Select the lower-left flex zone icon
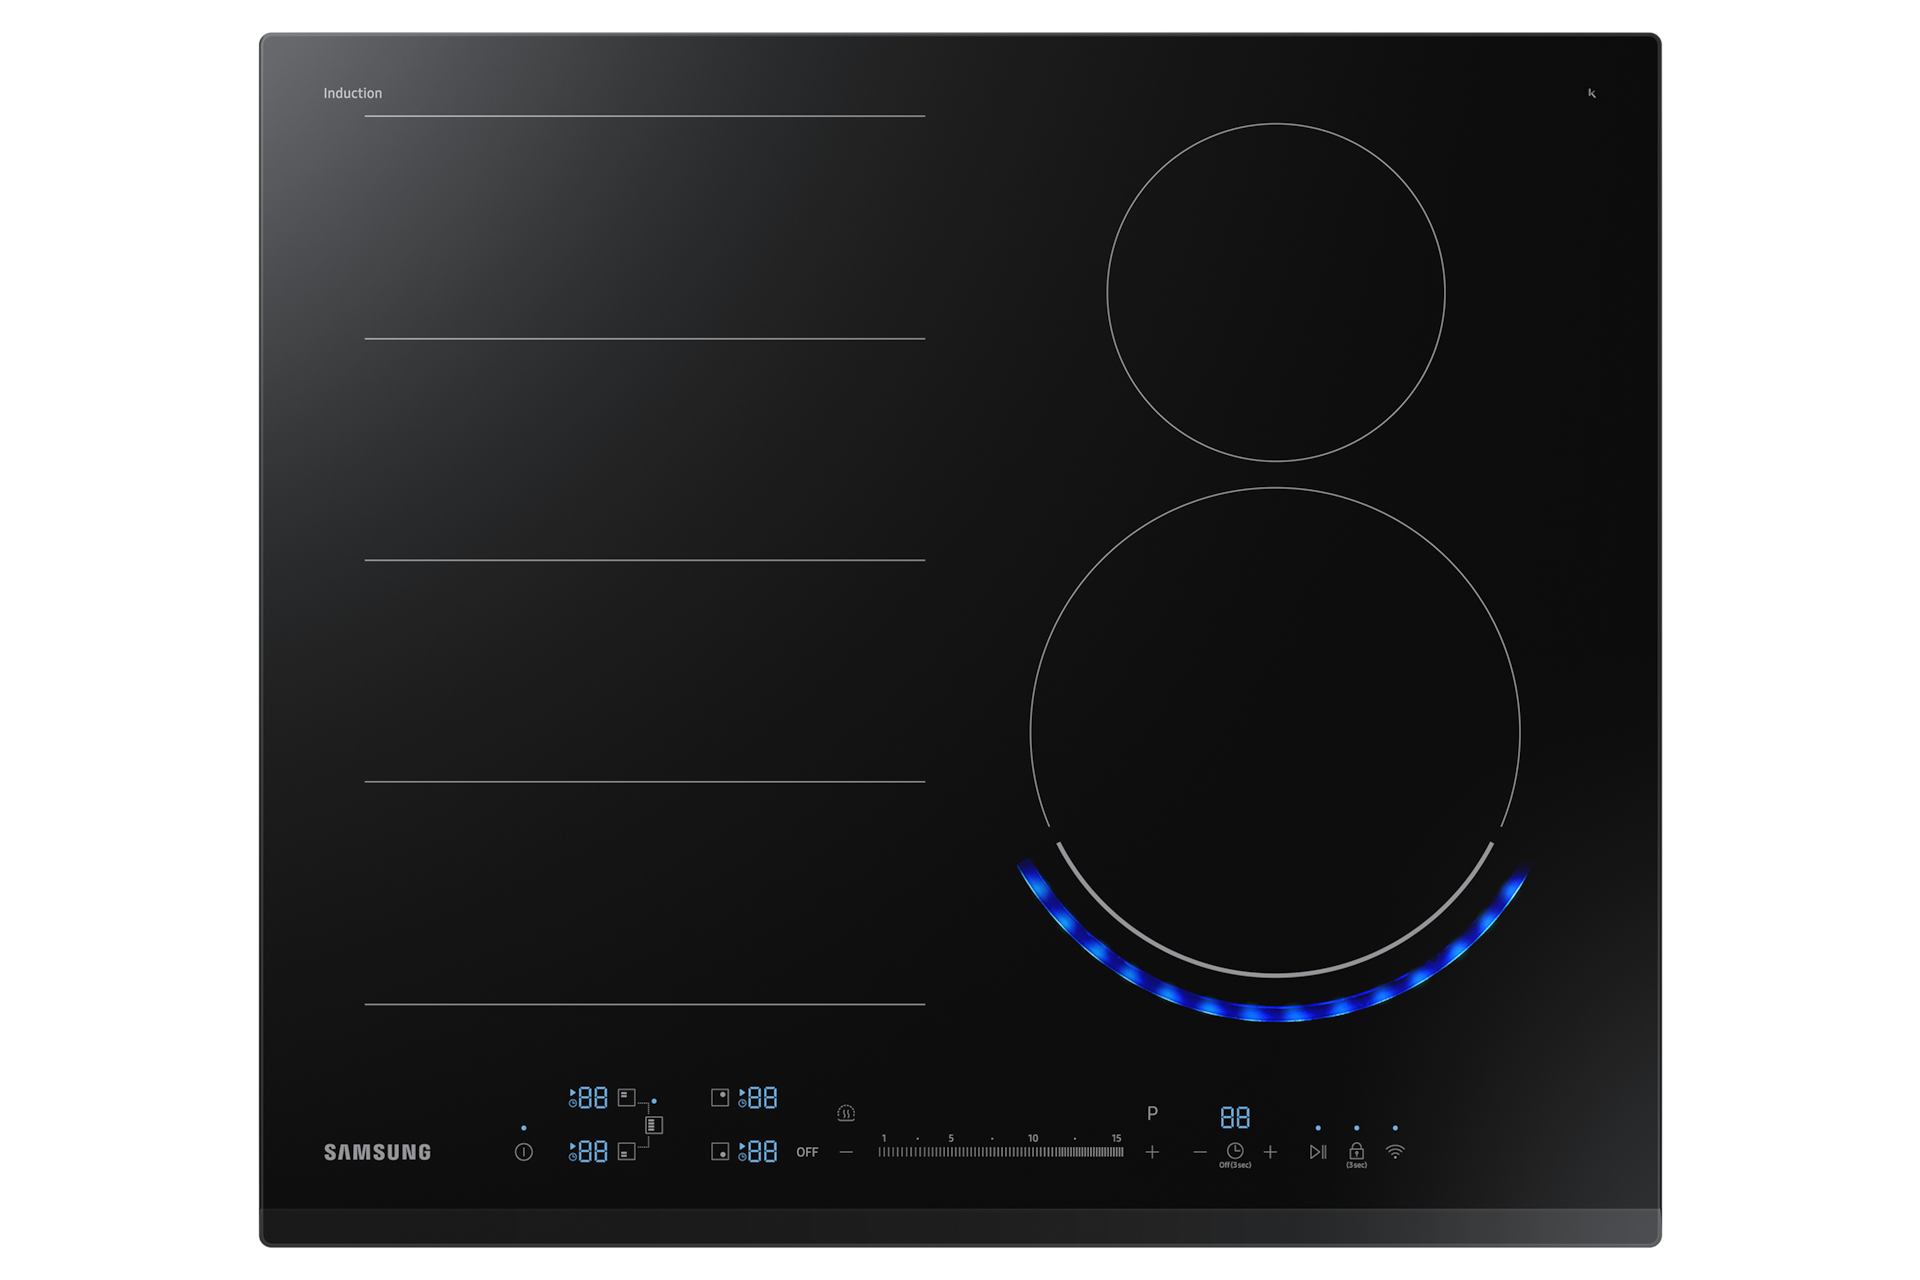The image size is (1920, 1280). [x=626, y=1152]
